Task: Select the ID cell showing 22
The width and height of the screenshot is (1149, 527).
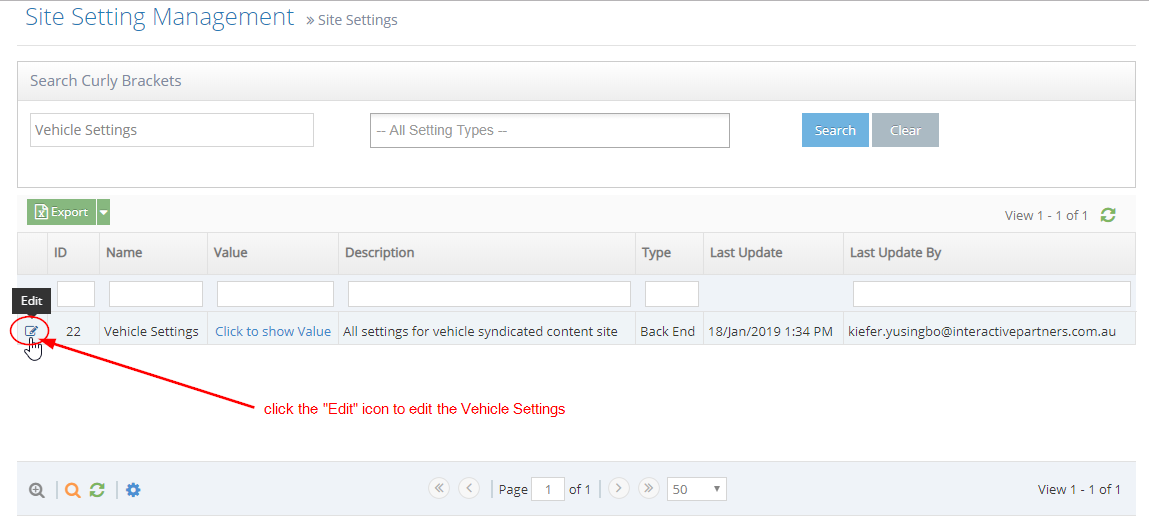Action: click(73, 331)
